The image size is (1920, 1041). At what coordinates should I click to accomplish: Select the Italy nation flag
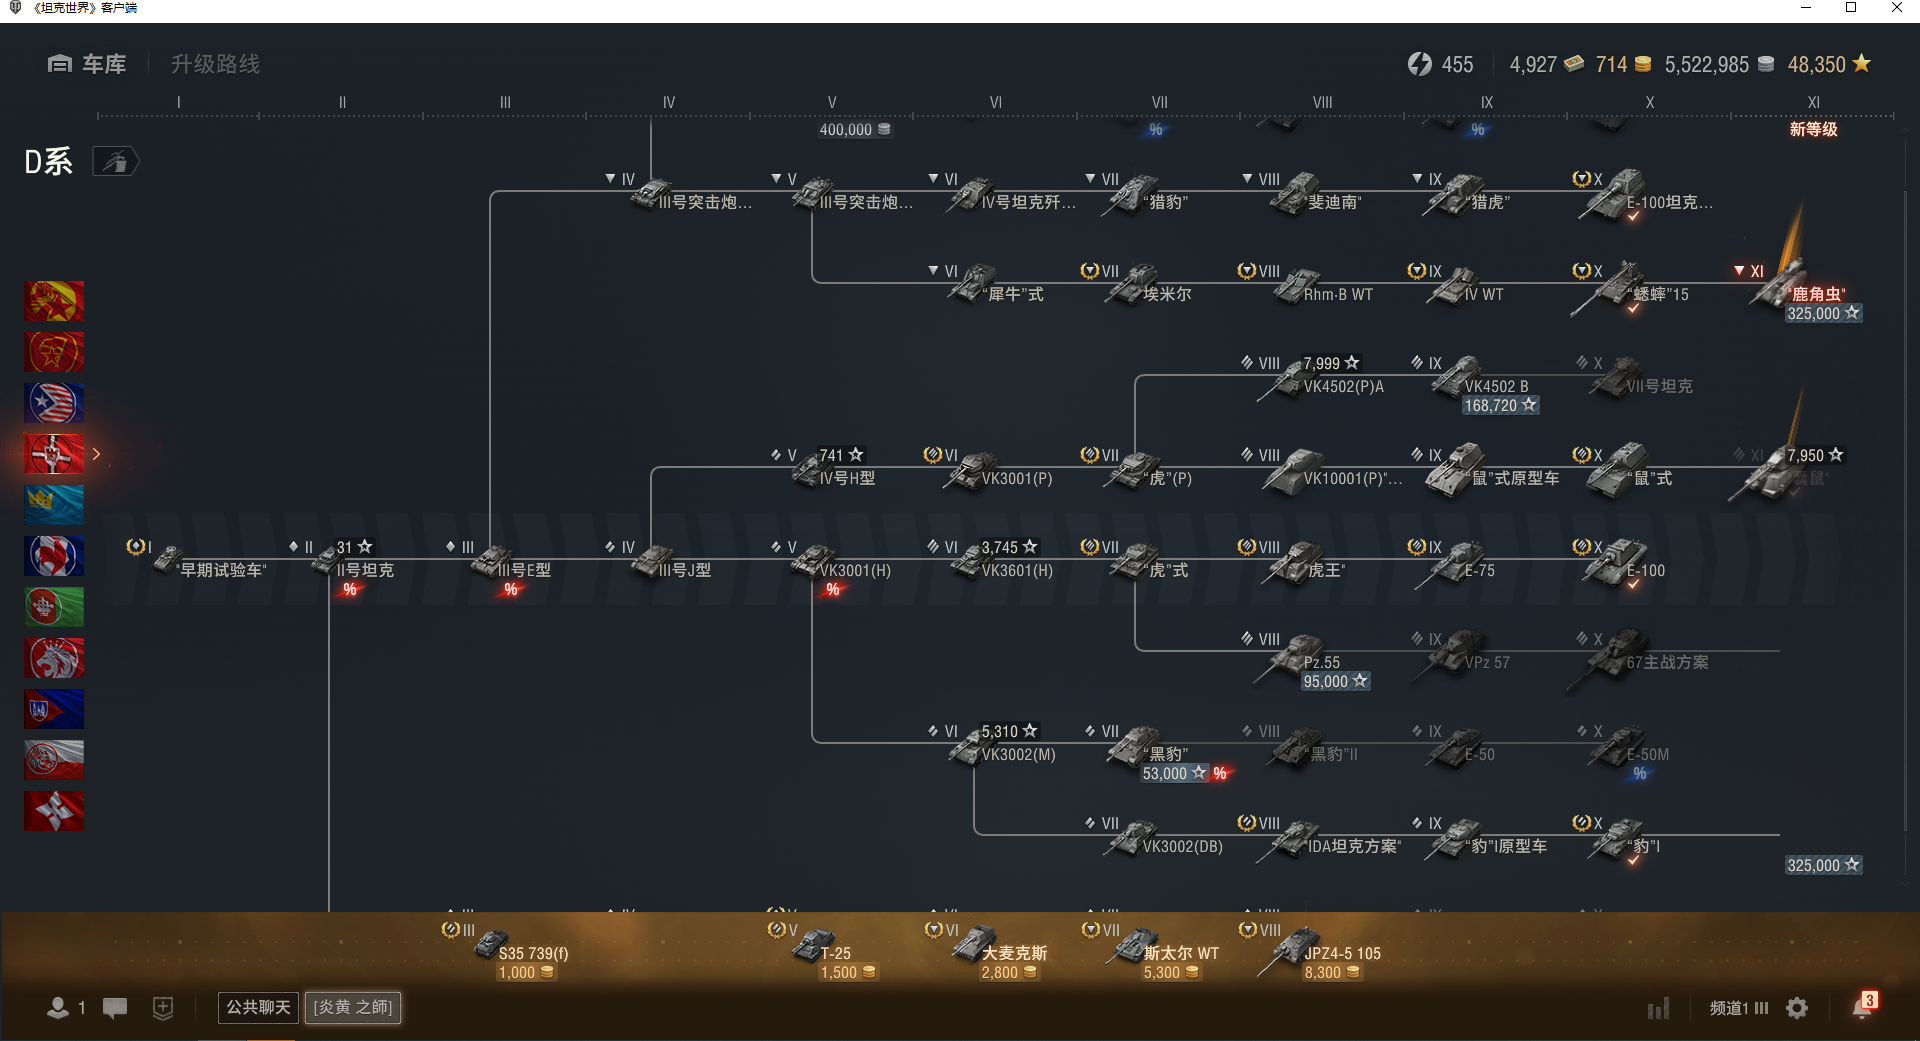coord(54,607)
